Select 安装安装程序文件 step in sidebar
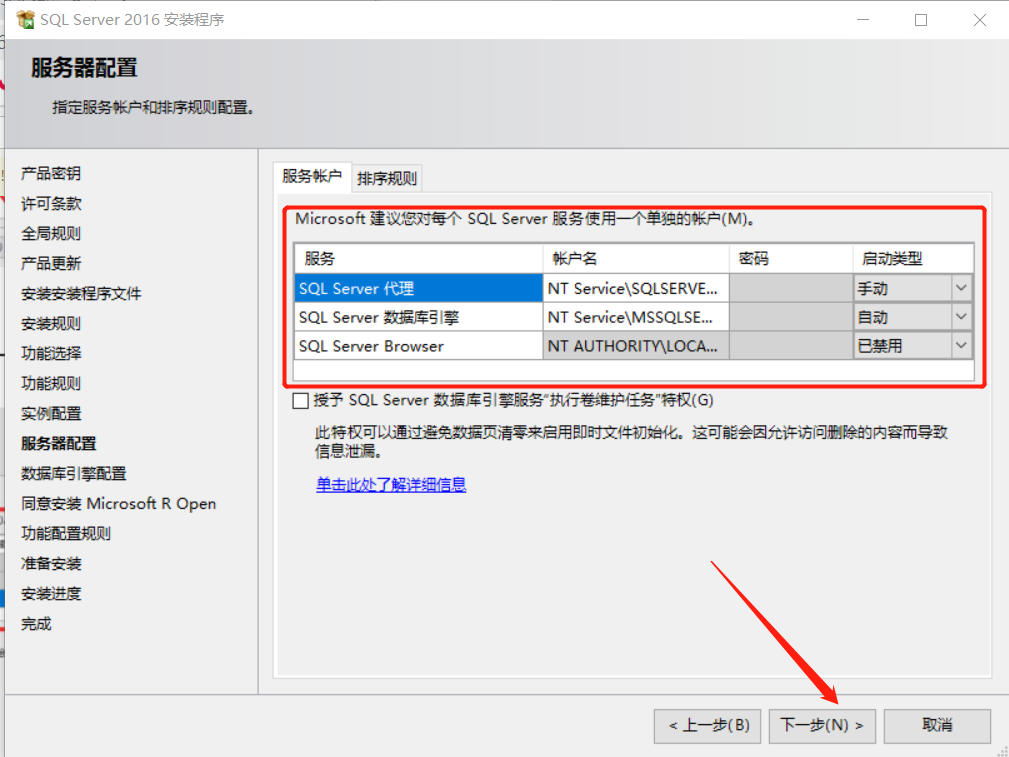Image resolution: width=1009 pixels, height=757 pixels. [81, 294]
